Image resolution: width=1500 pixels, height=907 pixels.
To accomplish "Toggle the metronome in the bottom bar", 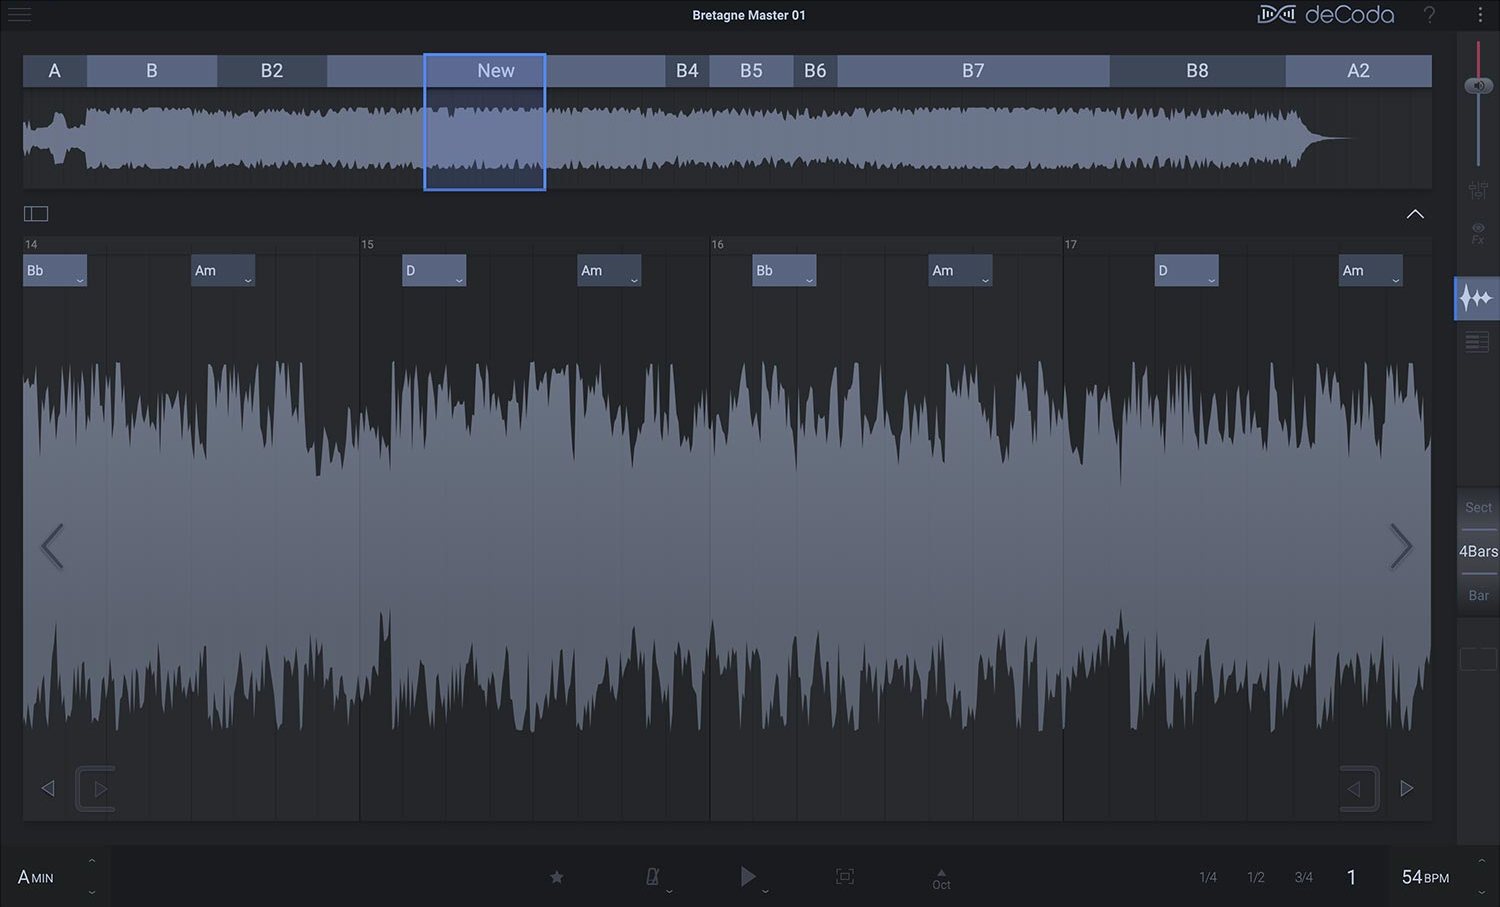I will tap(653, 877).
